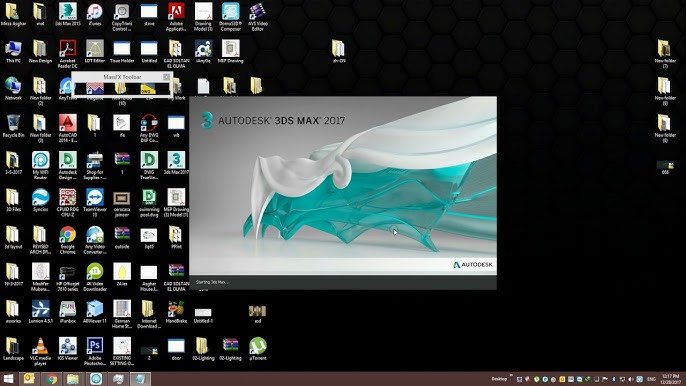The width and height of the screenshot is (686, 386).
Task: Click the Autodesk 3ds Max 2017 splash image
Action: tap(343, 186)
